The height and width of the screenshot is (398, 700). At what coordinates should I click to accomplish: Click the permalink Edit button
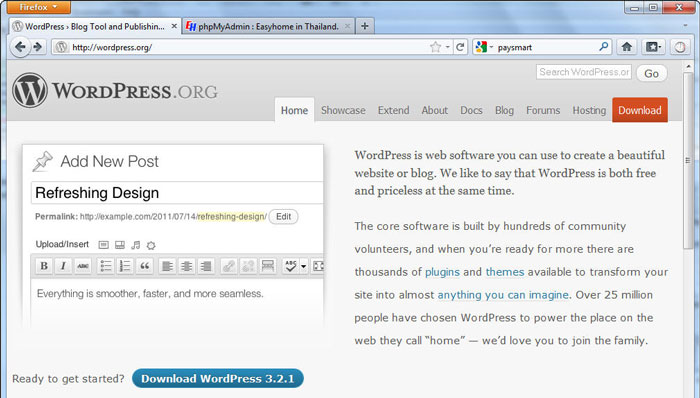(x=283, y=216)
